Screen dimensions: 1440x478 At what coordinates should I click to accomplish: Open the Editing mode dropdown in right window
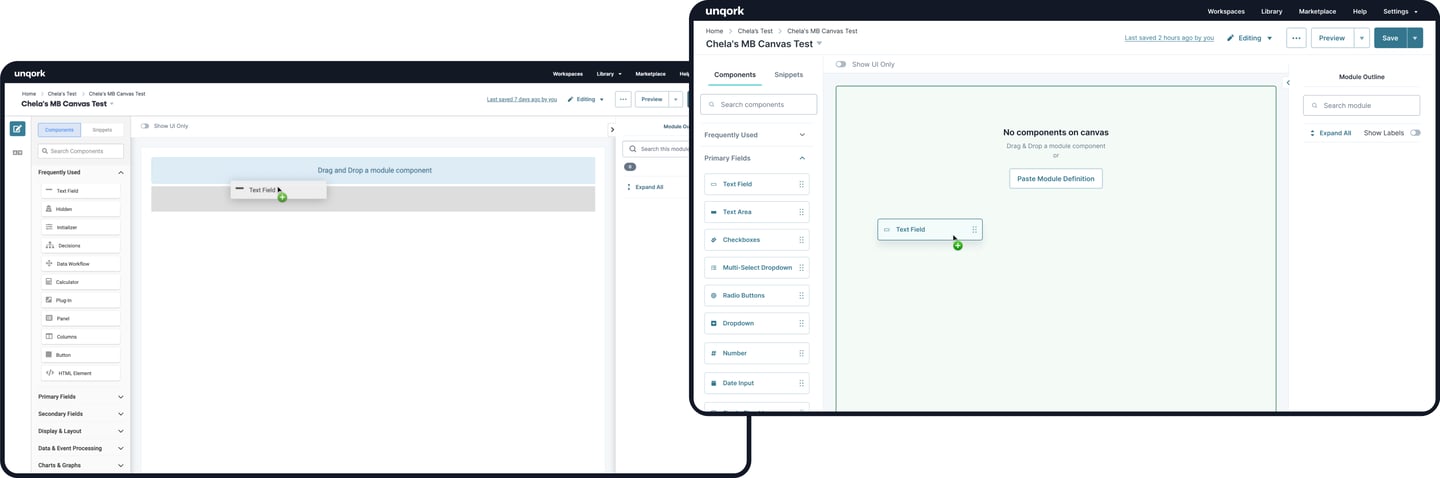point(1250,38)
